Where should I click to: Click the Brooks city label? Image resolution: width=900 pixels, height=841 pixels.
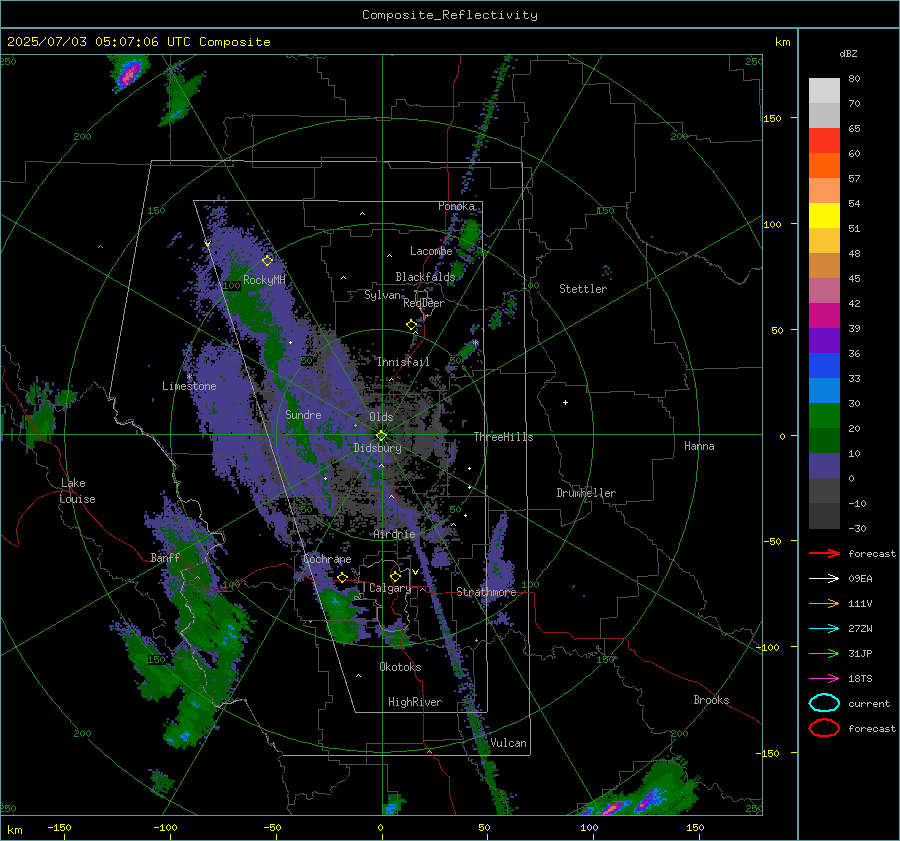[x=711, y=700]
